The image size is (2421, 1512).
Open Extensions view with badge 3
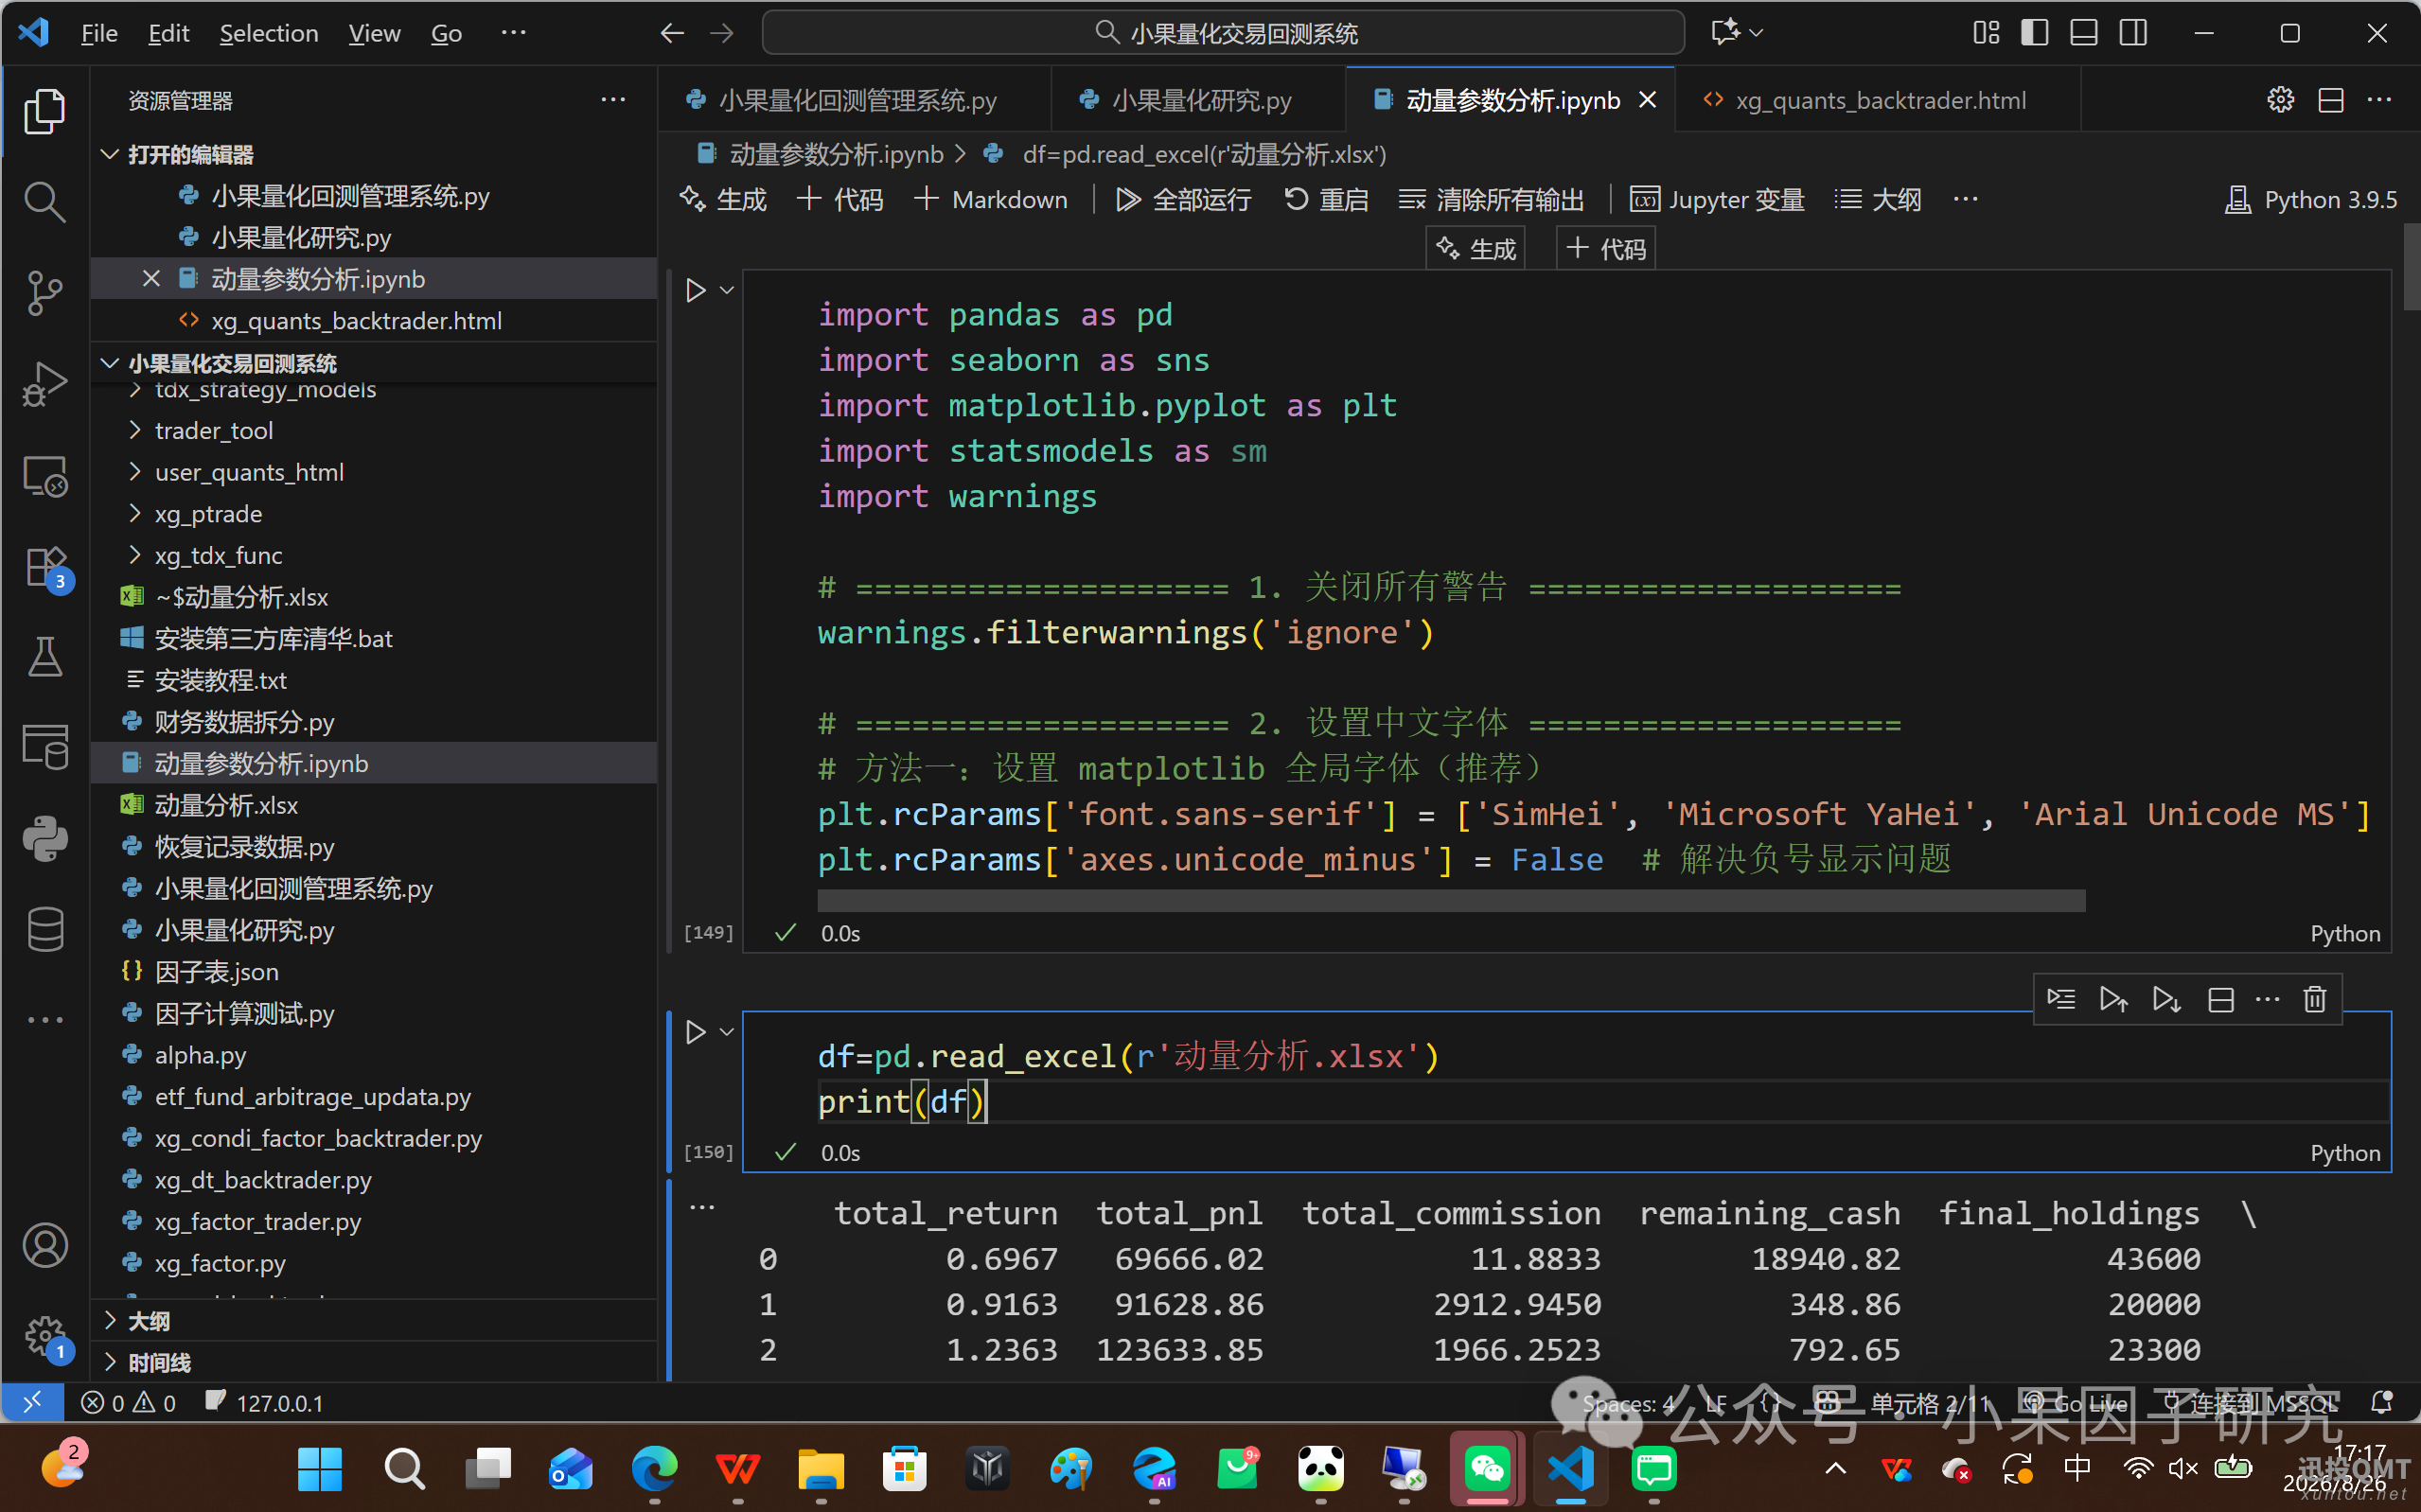click(x=45, y=567)
